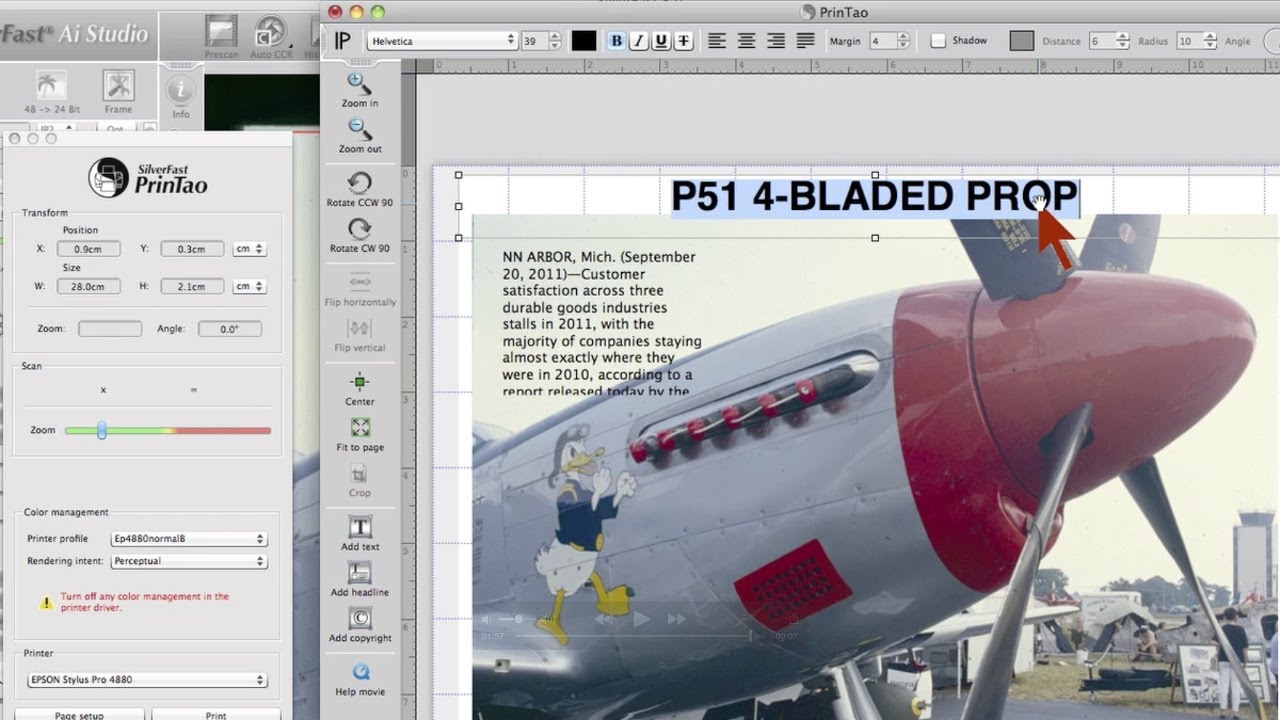Open the Rendering intent Perceptual dropdown

(x=189, y=561)
